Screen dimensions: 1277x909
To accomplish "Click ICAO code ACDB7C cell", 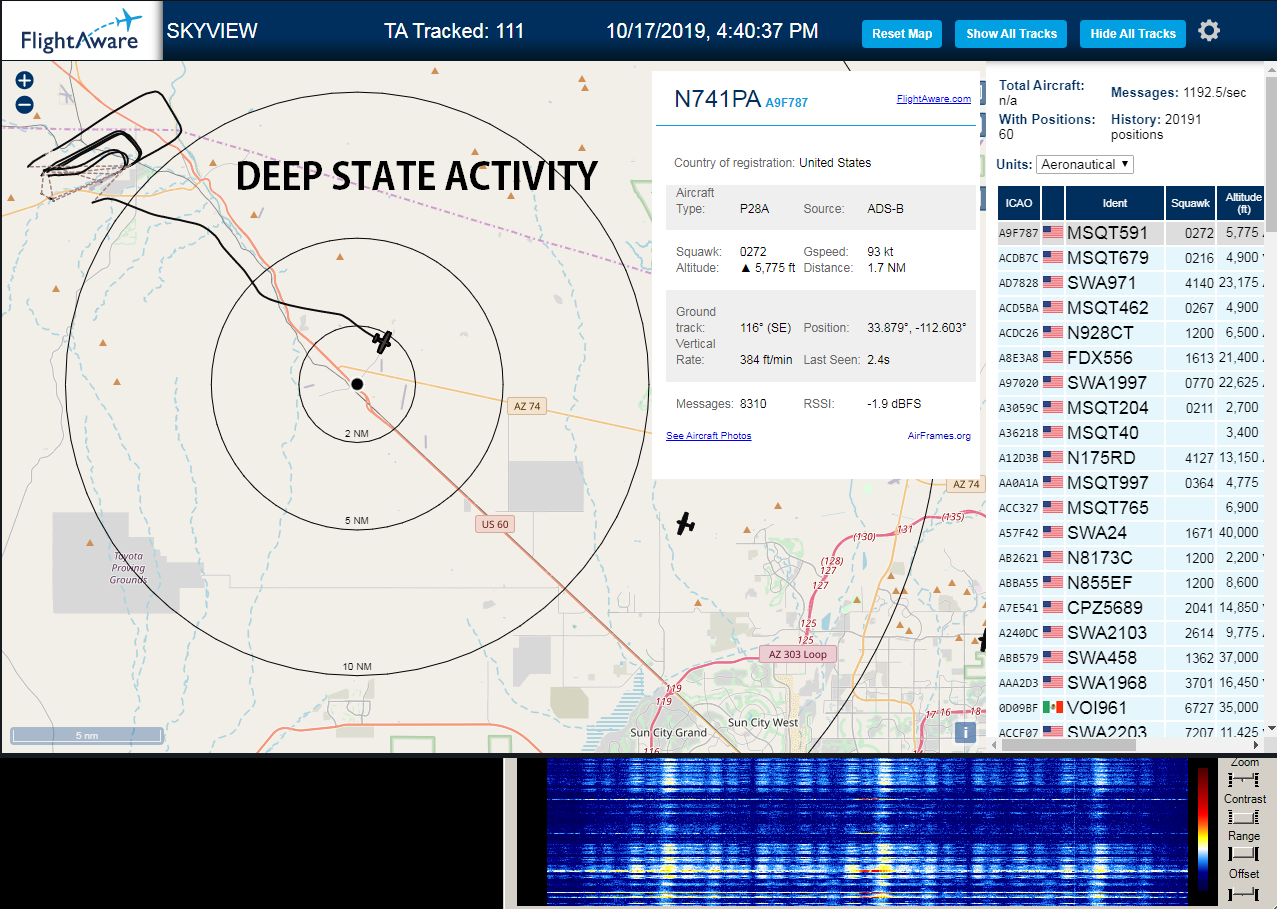I will click(1018, 258).
